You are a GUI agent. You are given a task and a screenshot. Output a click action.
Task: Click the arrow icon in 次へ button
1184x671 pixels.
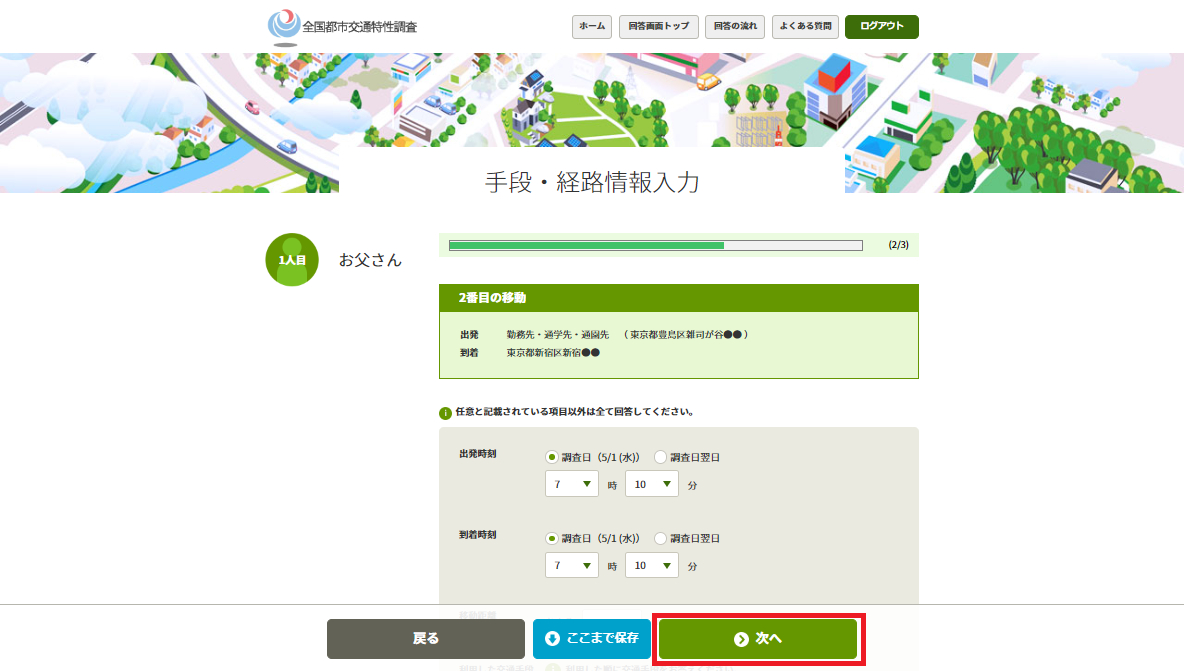pos(741,639)
